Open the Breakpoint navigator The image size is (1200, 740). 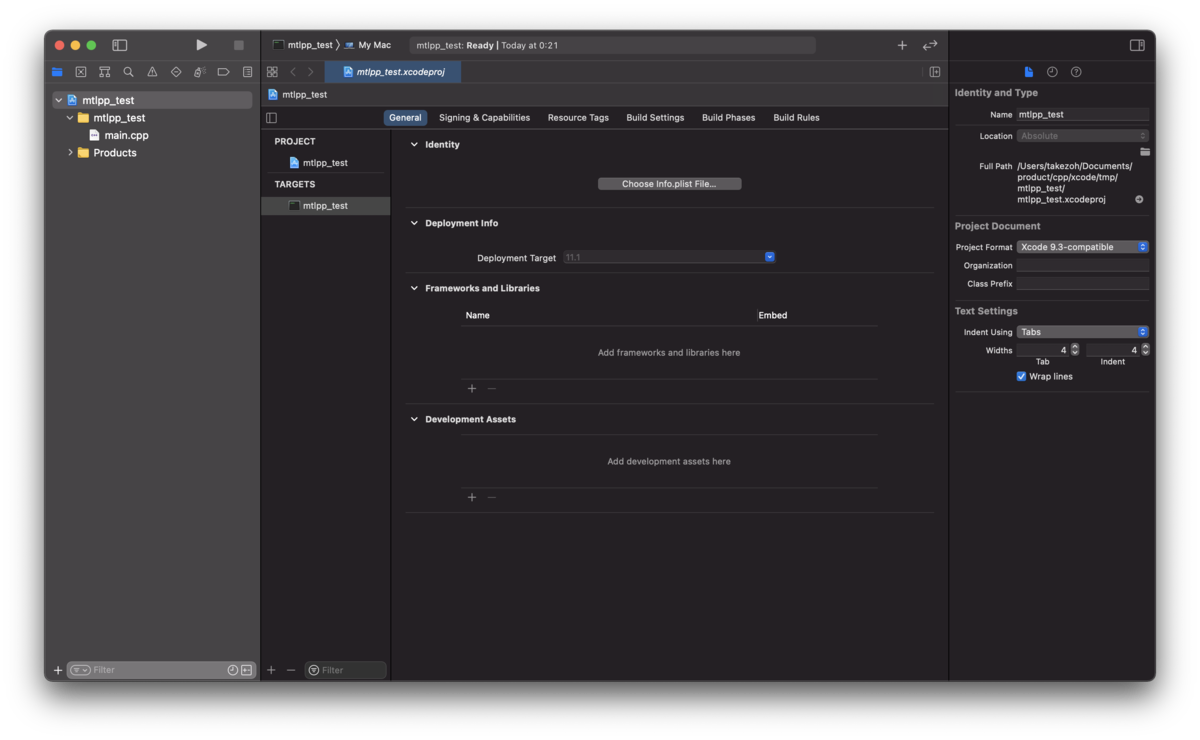click(x=223, y=72)
